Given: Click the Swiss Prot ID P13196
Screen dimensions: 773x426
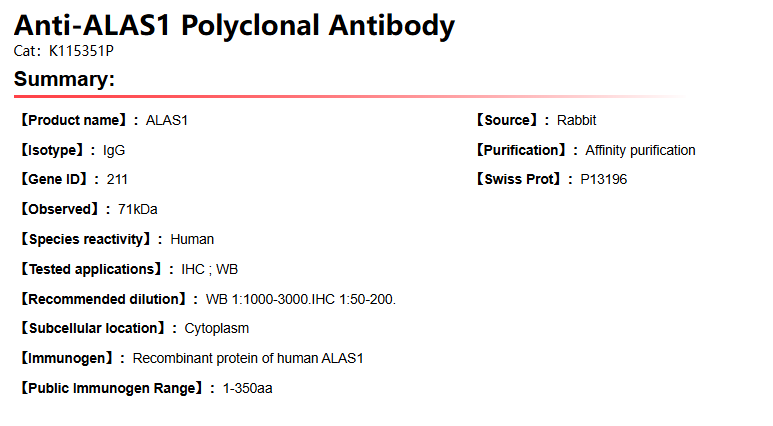Looking at the screenshot, I should click(604, 180).
